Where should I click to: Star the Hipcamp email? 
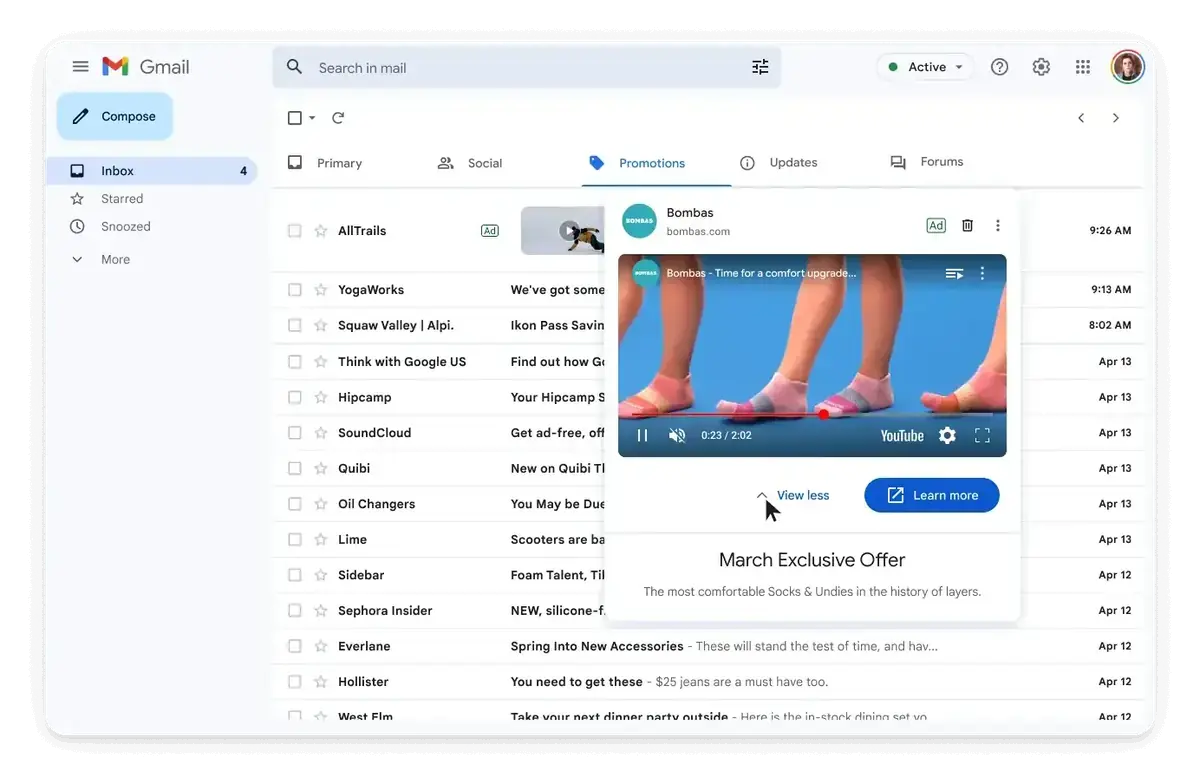click(321, 397)
